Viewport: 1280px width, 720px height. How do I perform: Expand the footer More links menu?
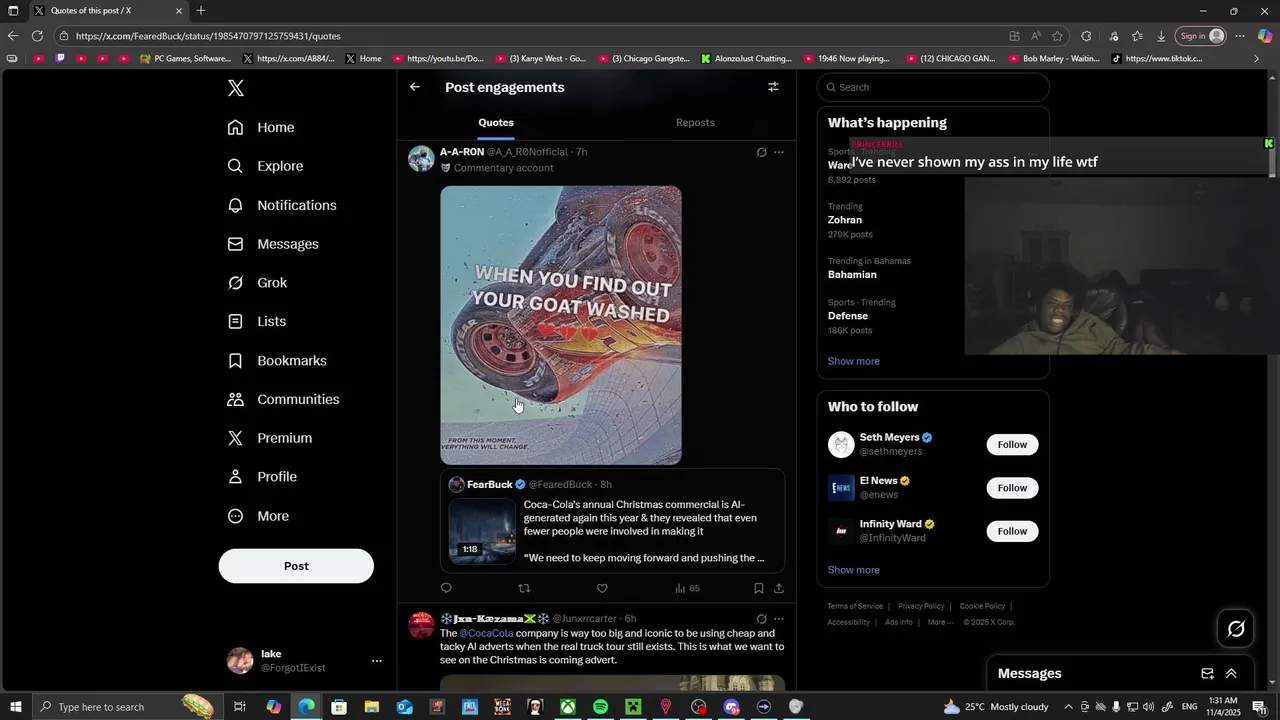(x=940, y=622)
